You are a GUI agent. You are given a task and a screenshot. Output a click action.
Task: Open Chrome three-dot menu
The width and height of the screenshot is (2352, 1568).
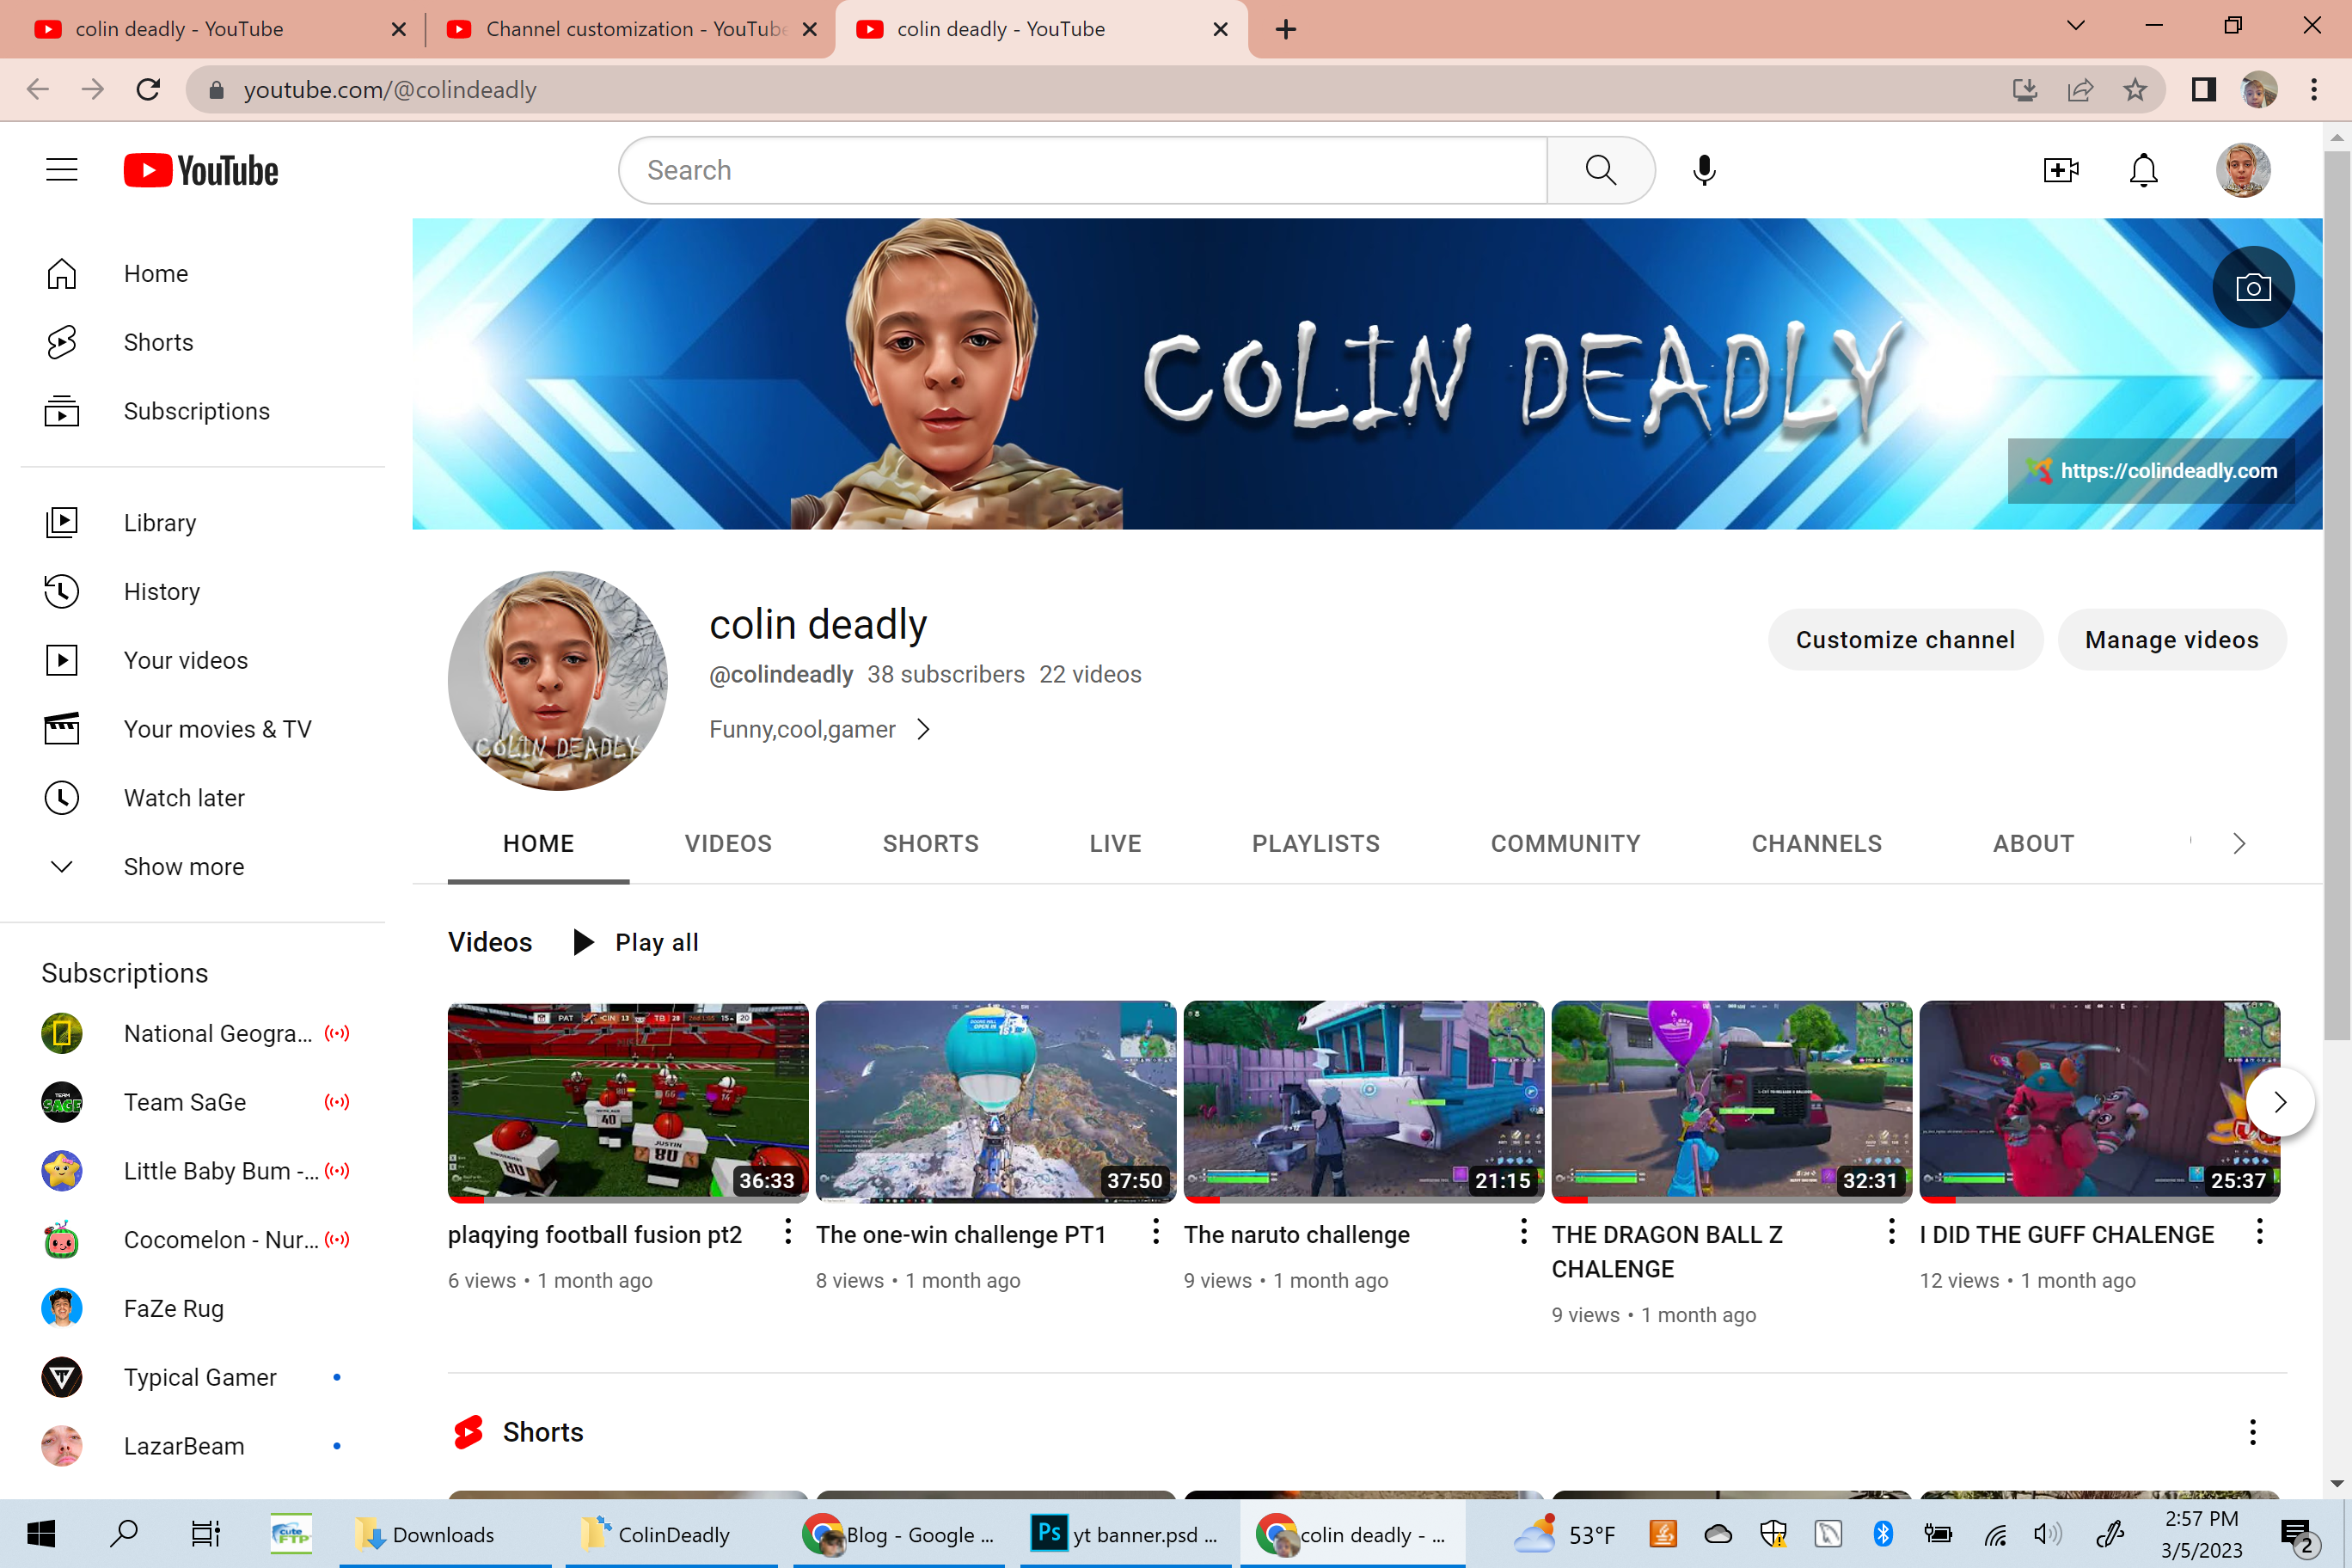pos(2314,90)
